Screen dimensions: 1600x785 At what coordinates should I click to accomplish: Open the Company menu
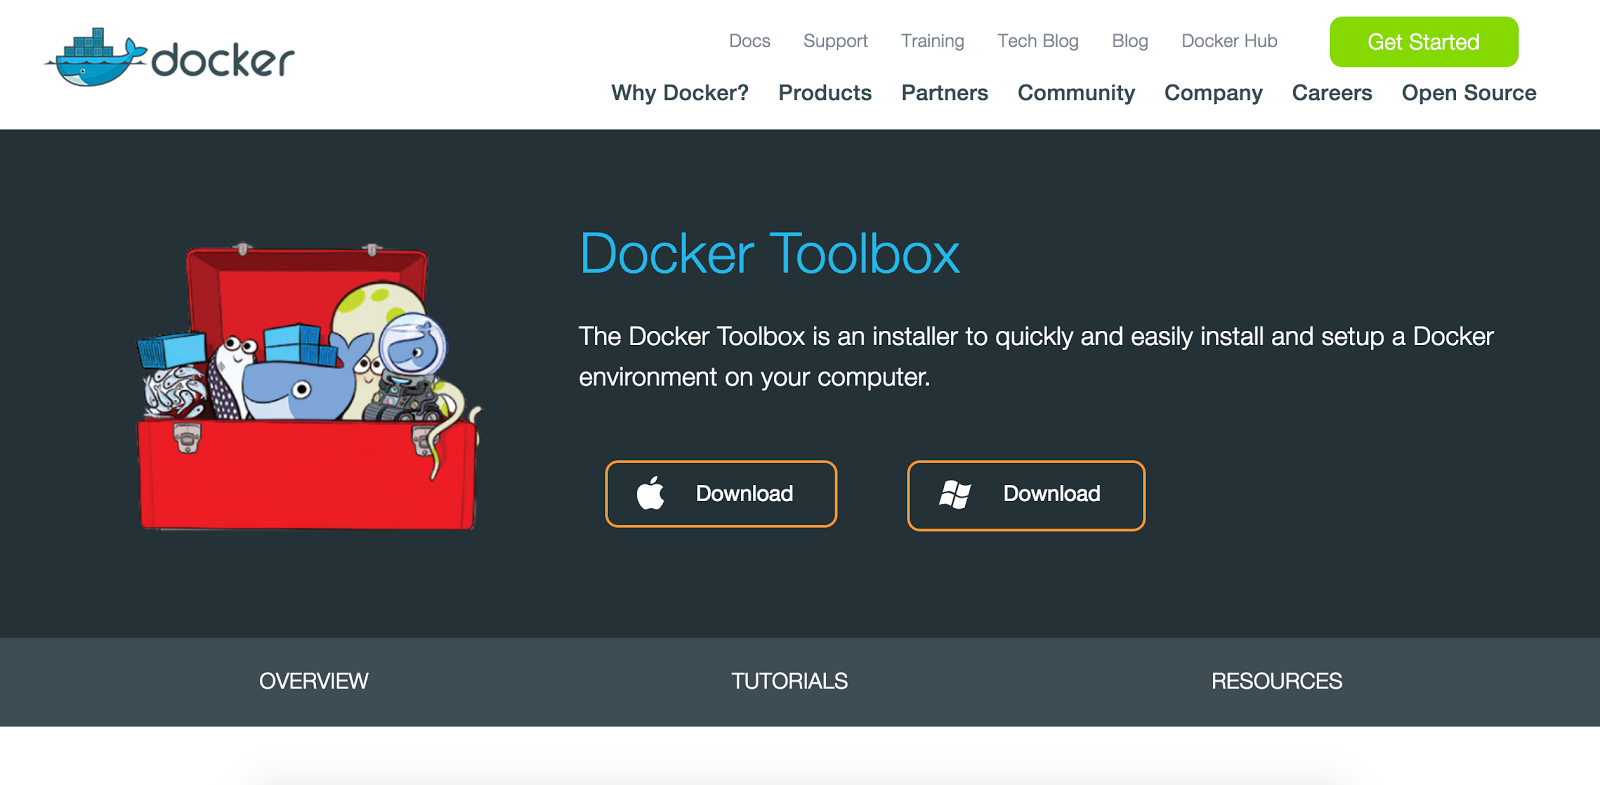[x=1214, y=93]
